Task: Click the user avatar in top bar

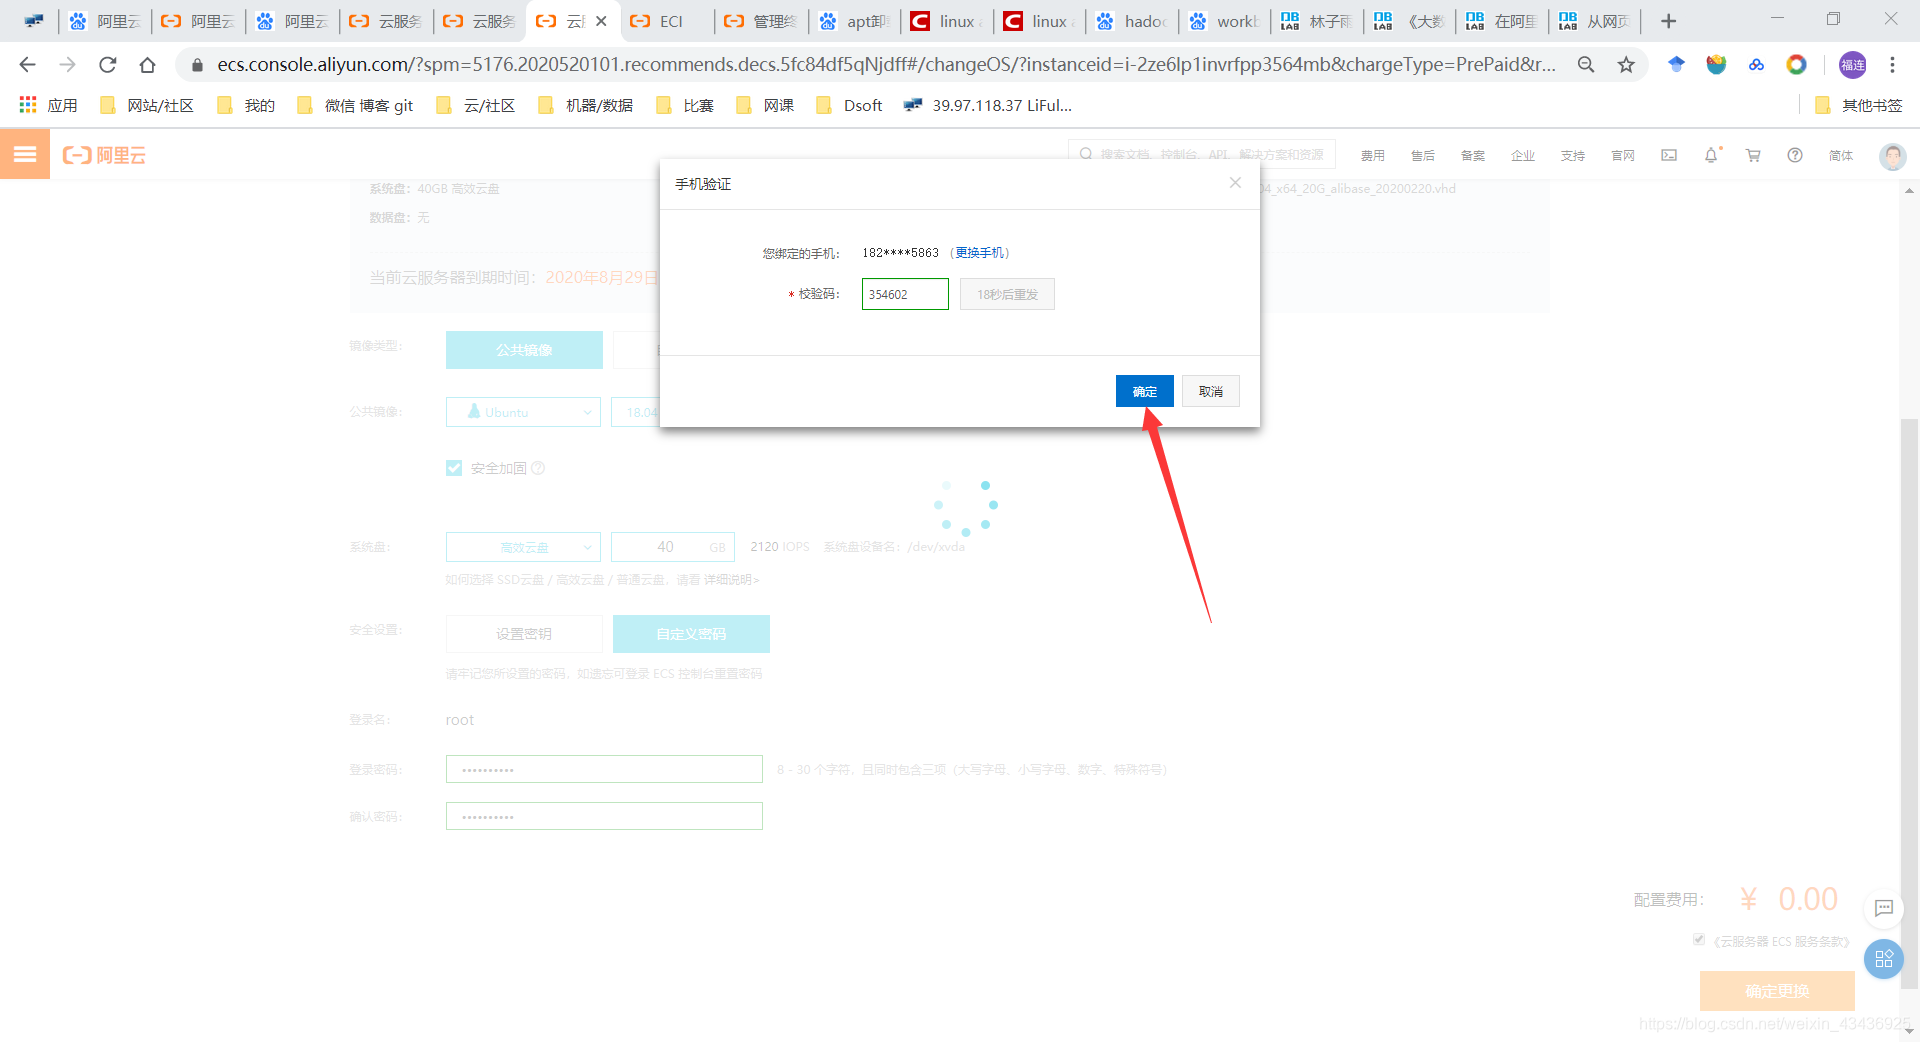Action: (x=1891, y=156)
